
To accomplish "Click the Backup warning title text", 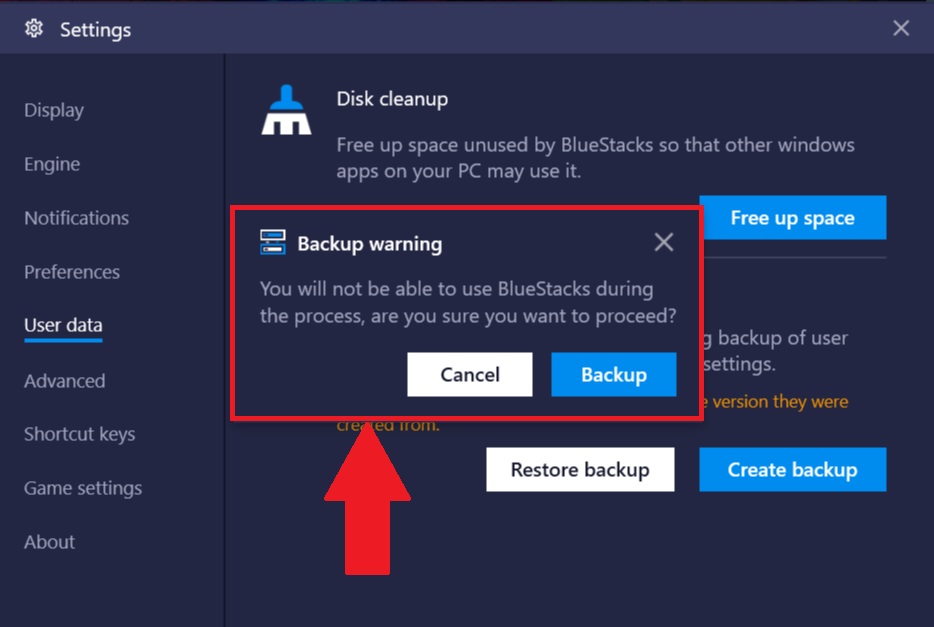I will point(370,244).
